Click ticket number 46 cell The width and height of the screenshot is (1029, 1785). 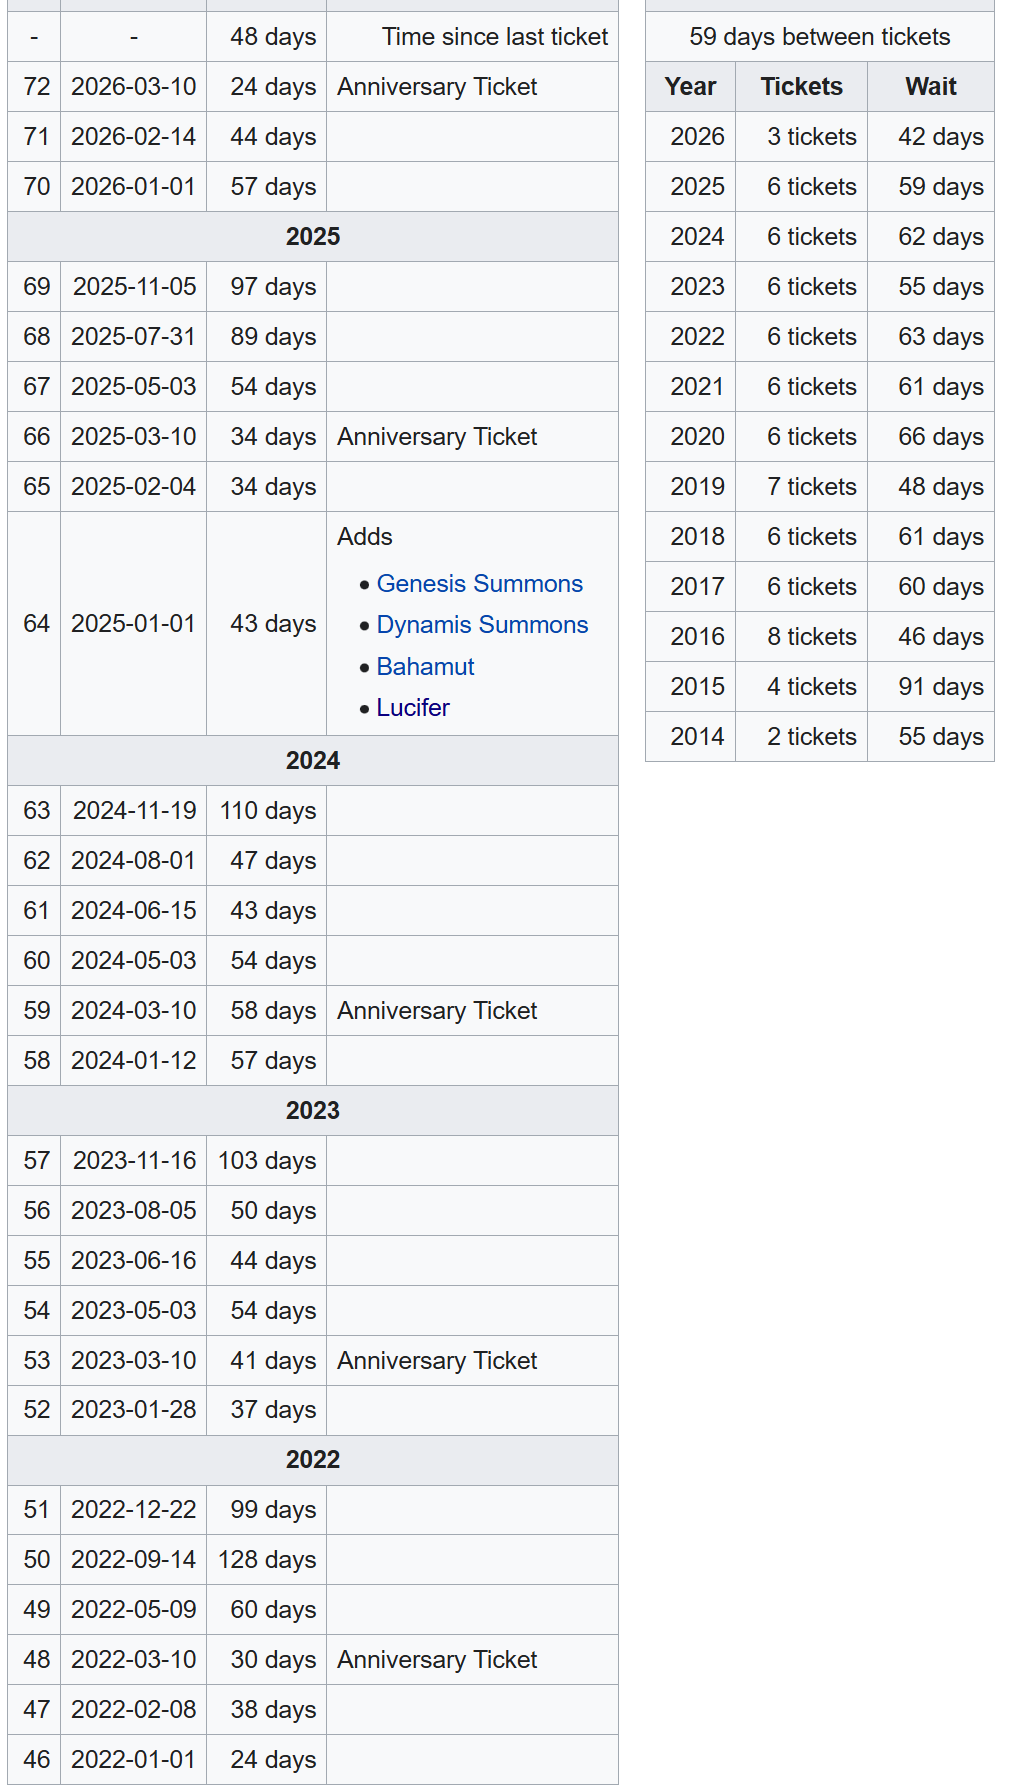tap(34, 1760)
